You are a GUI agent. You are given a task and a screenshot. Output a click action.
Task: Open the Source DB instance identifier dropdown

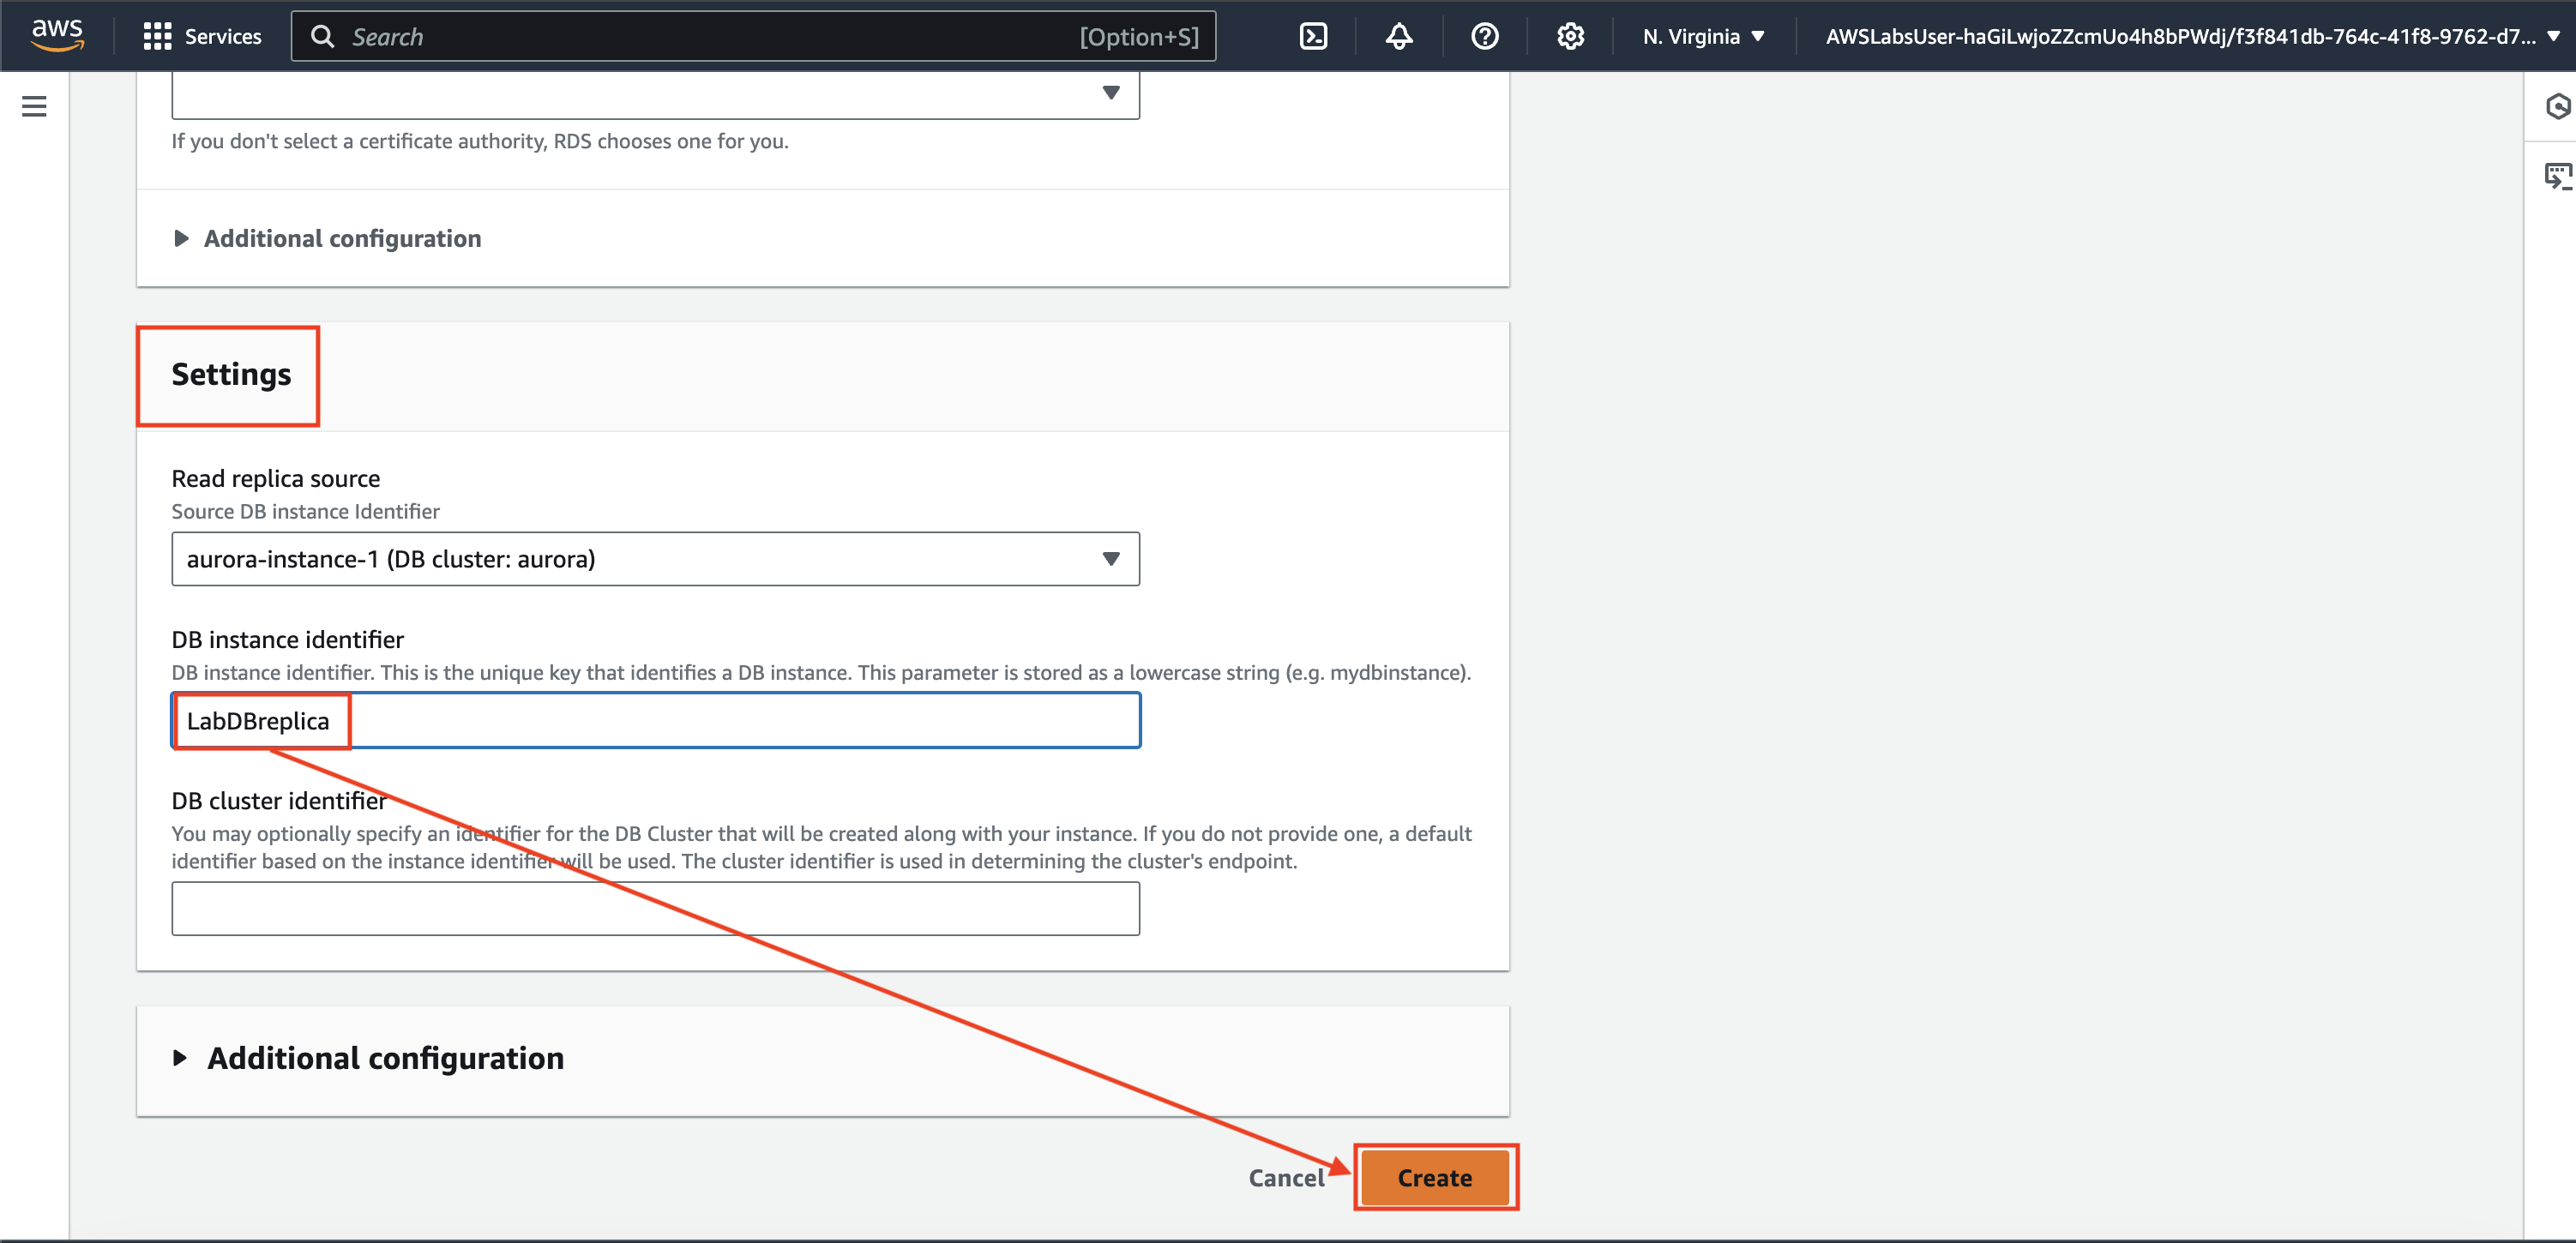tap(655, 559)
